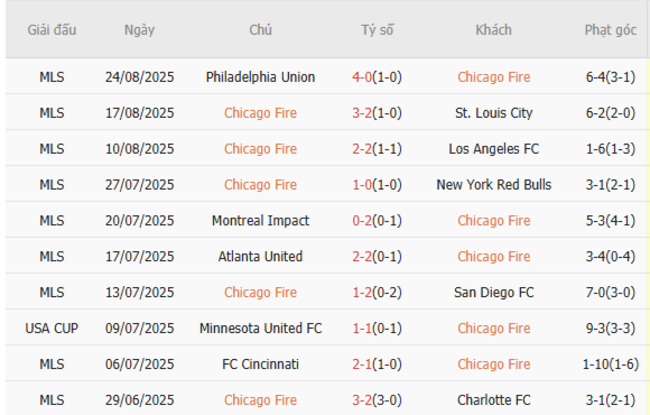Select the 'Giải đấu' column header
Image resolution: width=650 pixels, height=415 pixels.
click(x=51, y=30)
